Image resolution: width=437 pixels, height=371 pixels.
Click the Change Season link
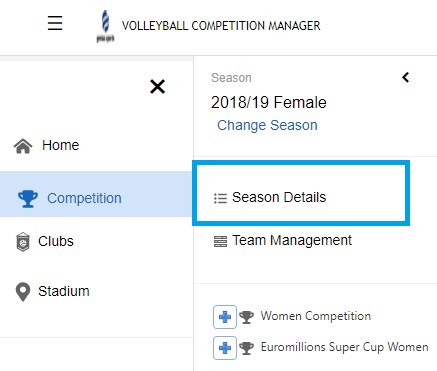tap(267, 125)
